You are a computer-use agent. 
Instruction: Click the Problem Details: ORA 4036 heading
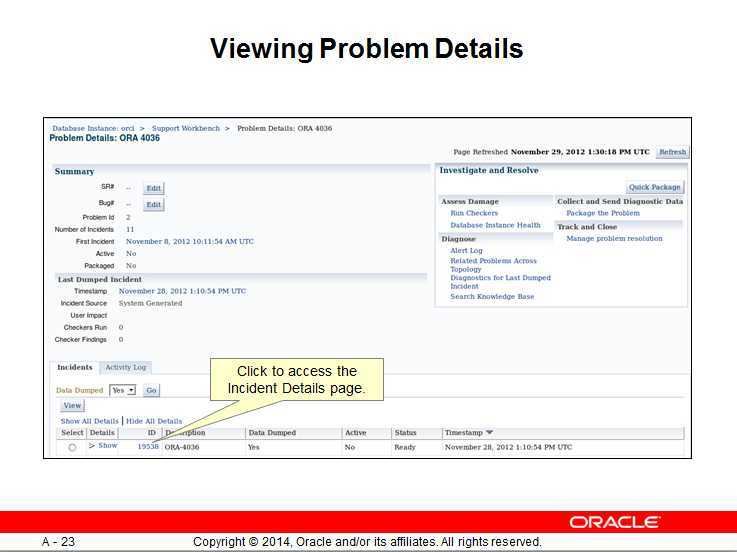click(104, 138)
